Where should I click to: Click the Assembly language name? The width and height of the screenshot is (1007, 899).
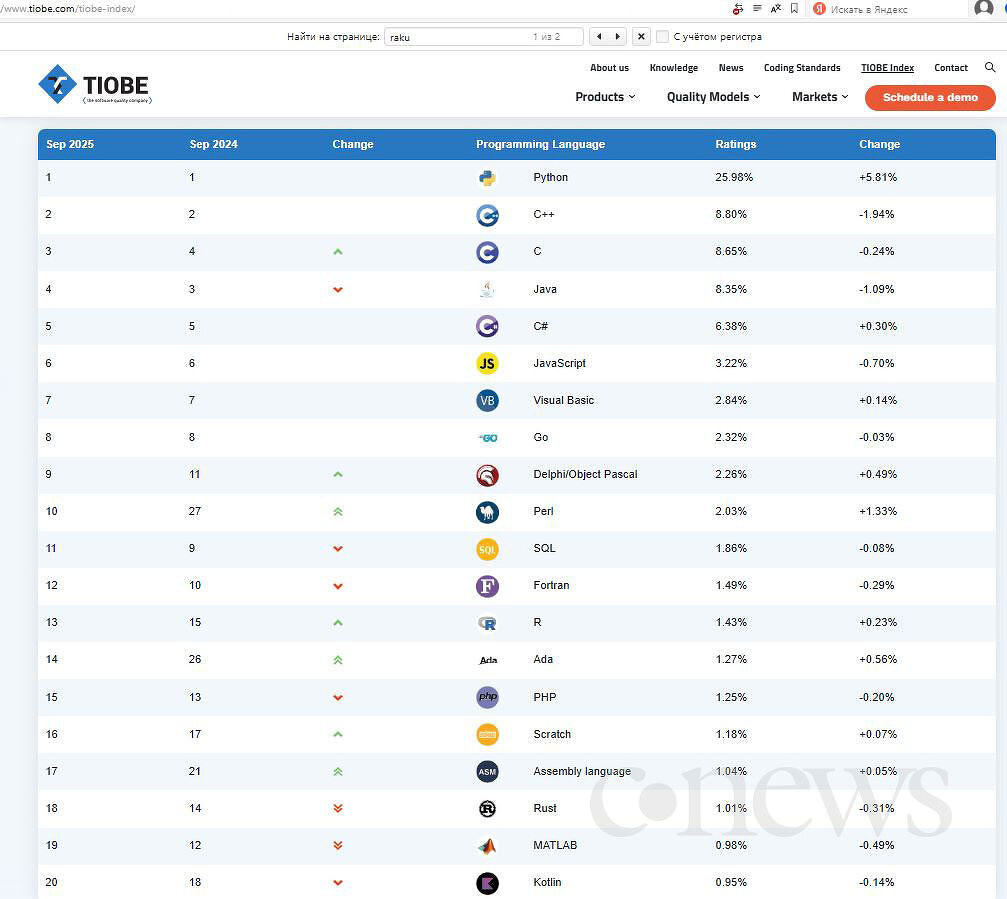(x=582, y=771)
